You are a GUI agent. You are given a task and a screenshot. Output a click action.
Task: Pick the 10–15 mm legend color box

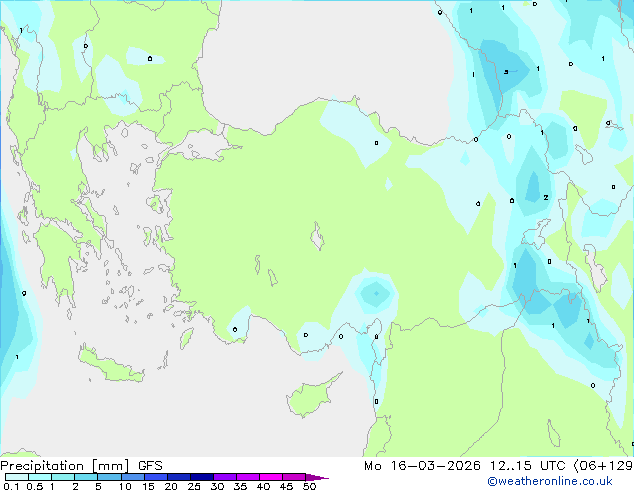click(133, 477)
